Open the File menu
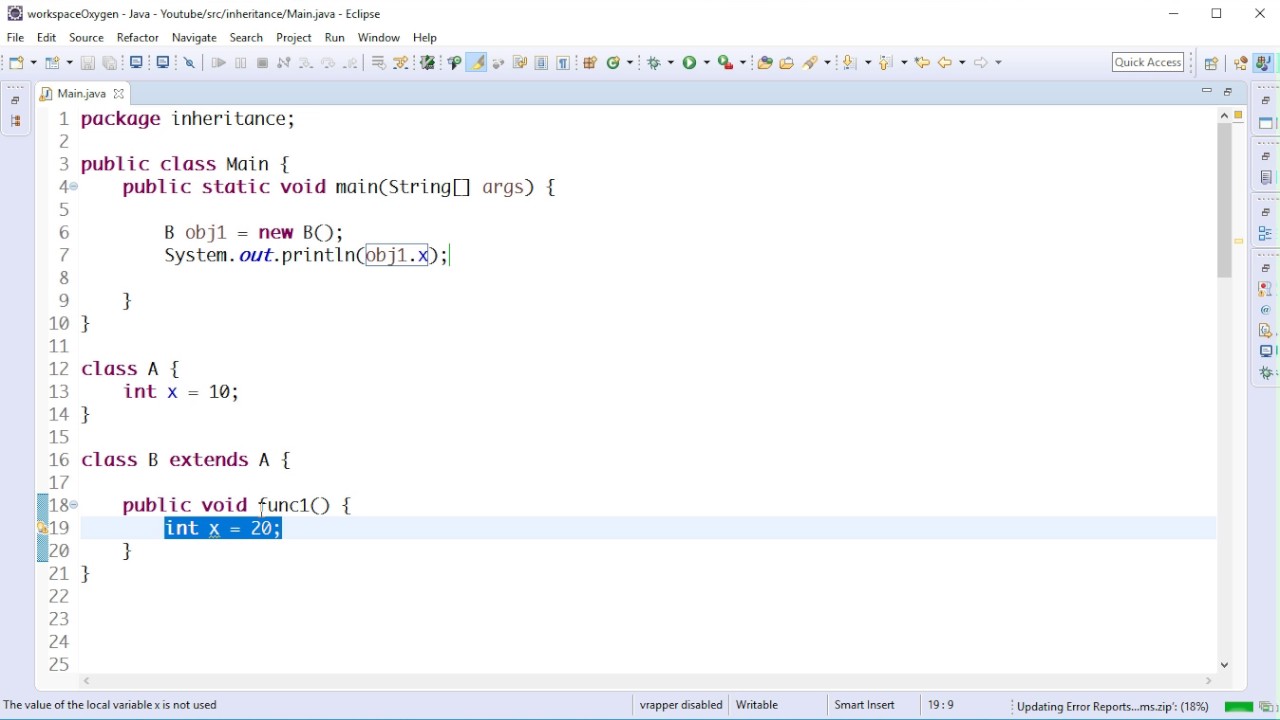The width and height of the screenshot is (1280, 720). (x=16, y=38)
